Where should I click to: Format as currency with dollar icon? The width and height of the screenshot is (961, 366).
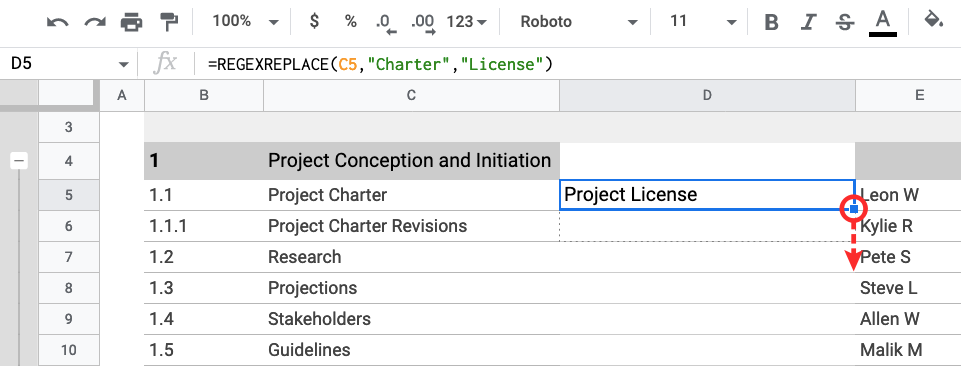(x=314, y=22)
